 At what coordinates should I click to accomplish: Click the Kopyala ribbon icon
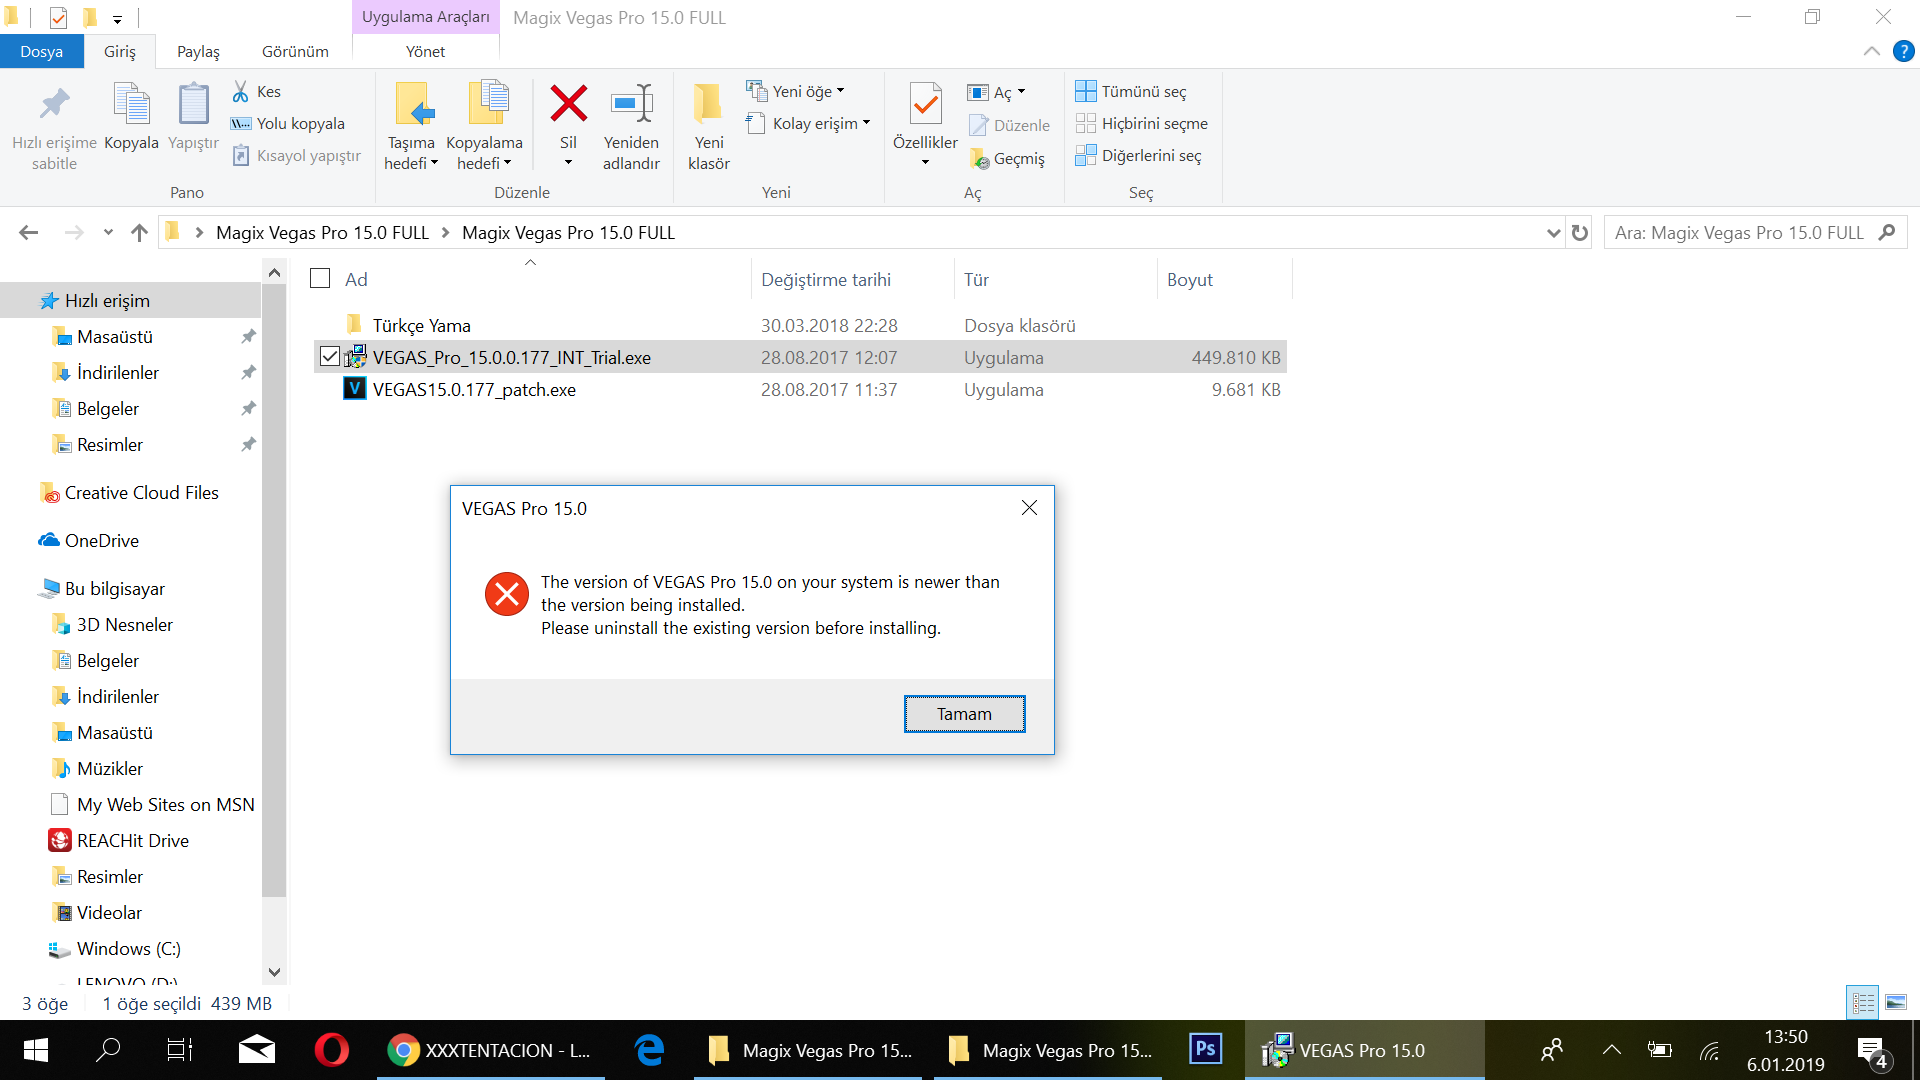click(x=131, y=104)
